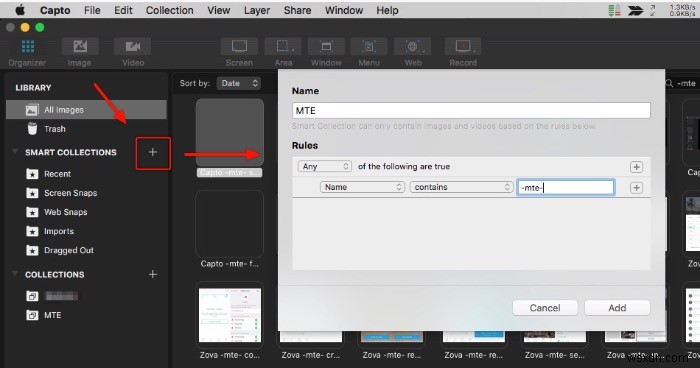Add rule group with top plus button
700x368 pixels.
tap(636, 167)
